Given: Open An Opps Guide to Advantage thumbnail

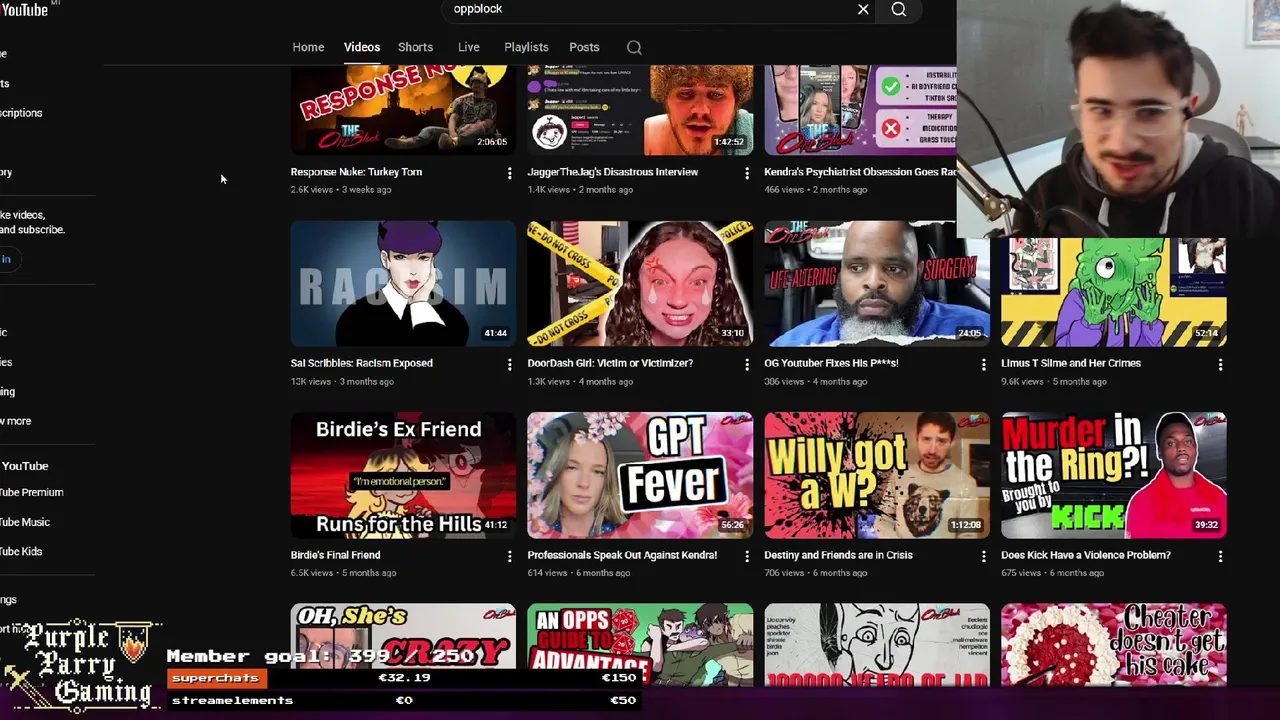Looking at the screenshot, I should tap(640, 644).
